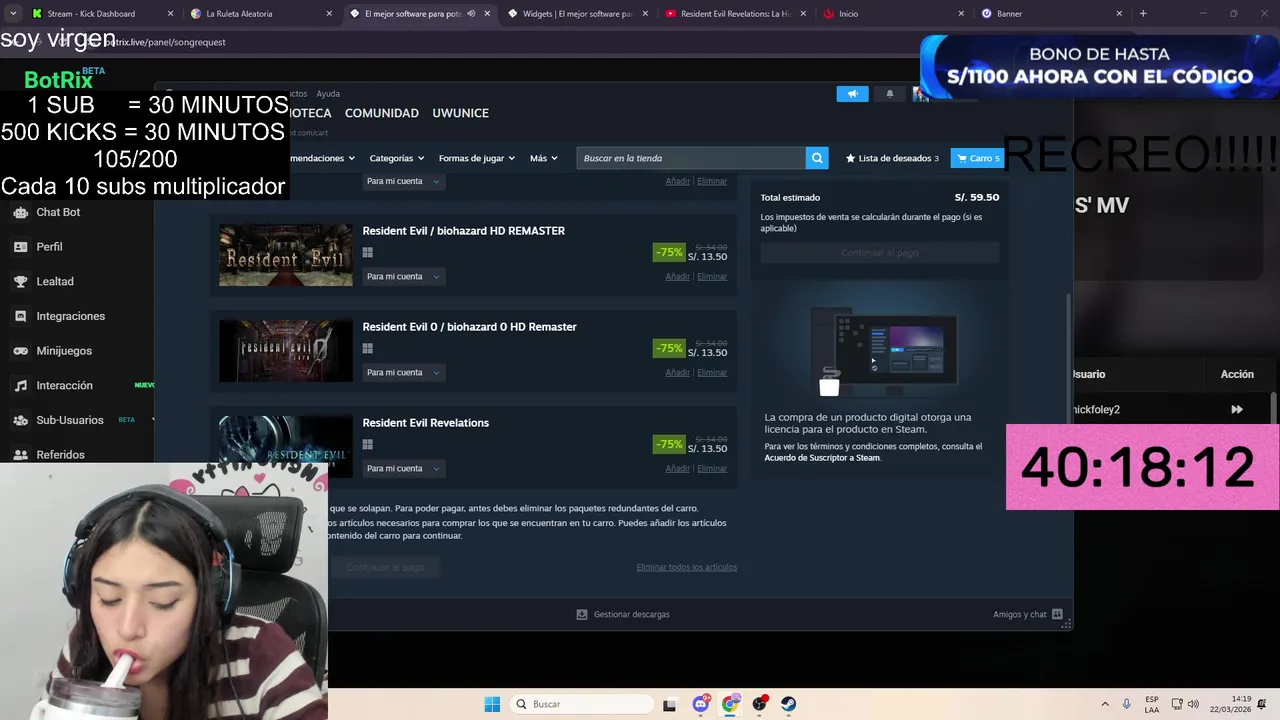Open the Resident Evil HD REMASTER thumbnail

tap(286, 255)
